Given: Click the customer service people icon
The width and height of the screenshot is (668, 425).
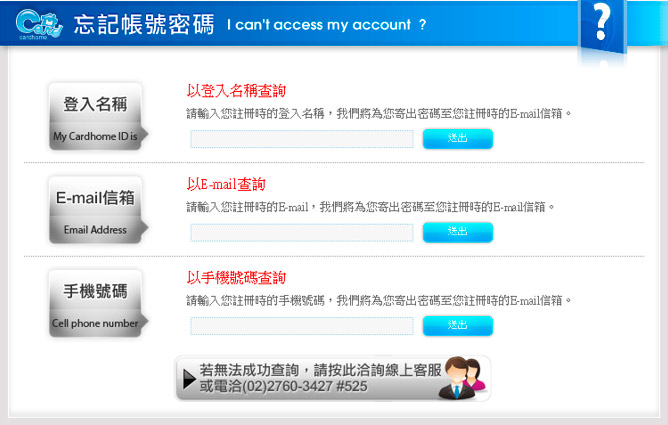Looking at the screenshot, I should (464, 378).
